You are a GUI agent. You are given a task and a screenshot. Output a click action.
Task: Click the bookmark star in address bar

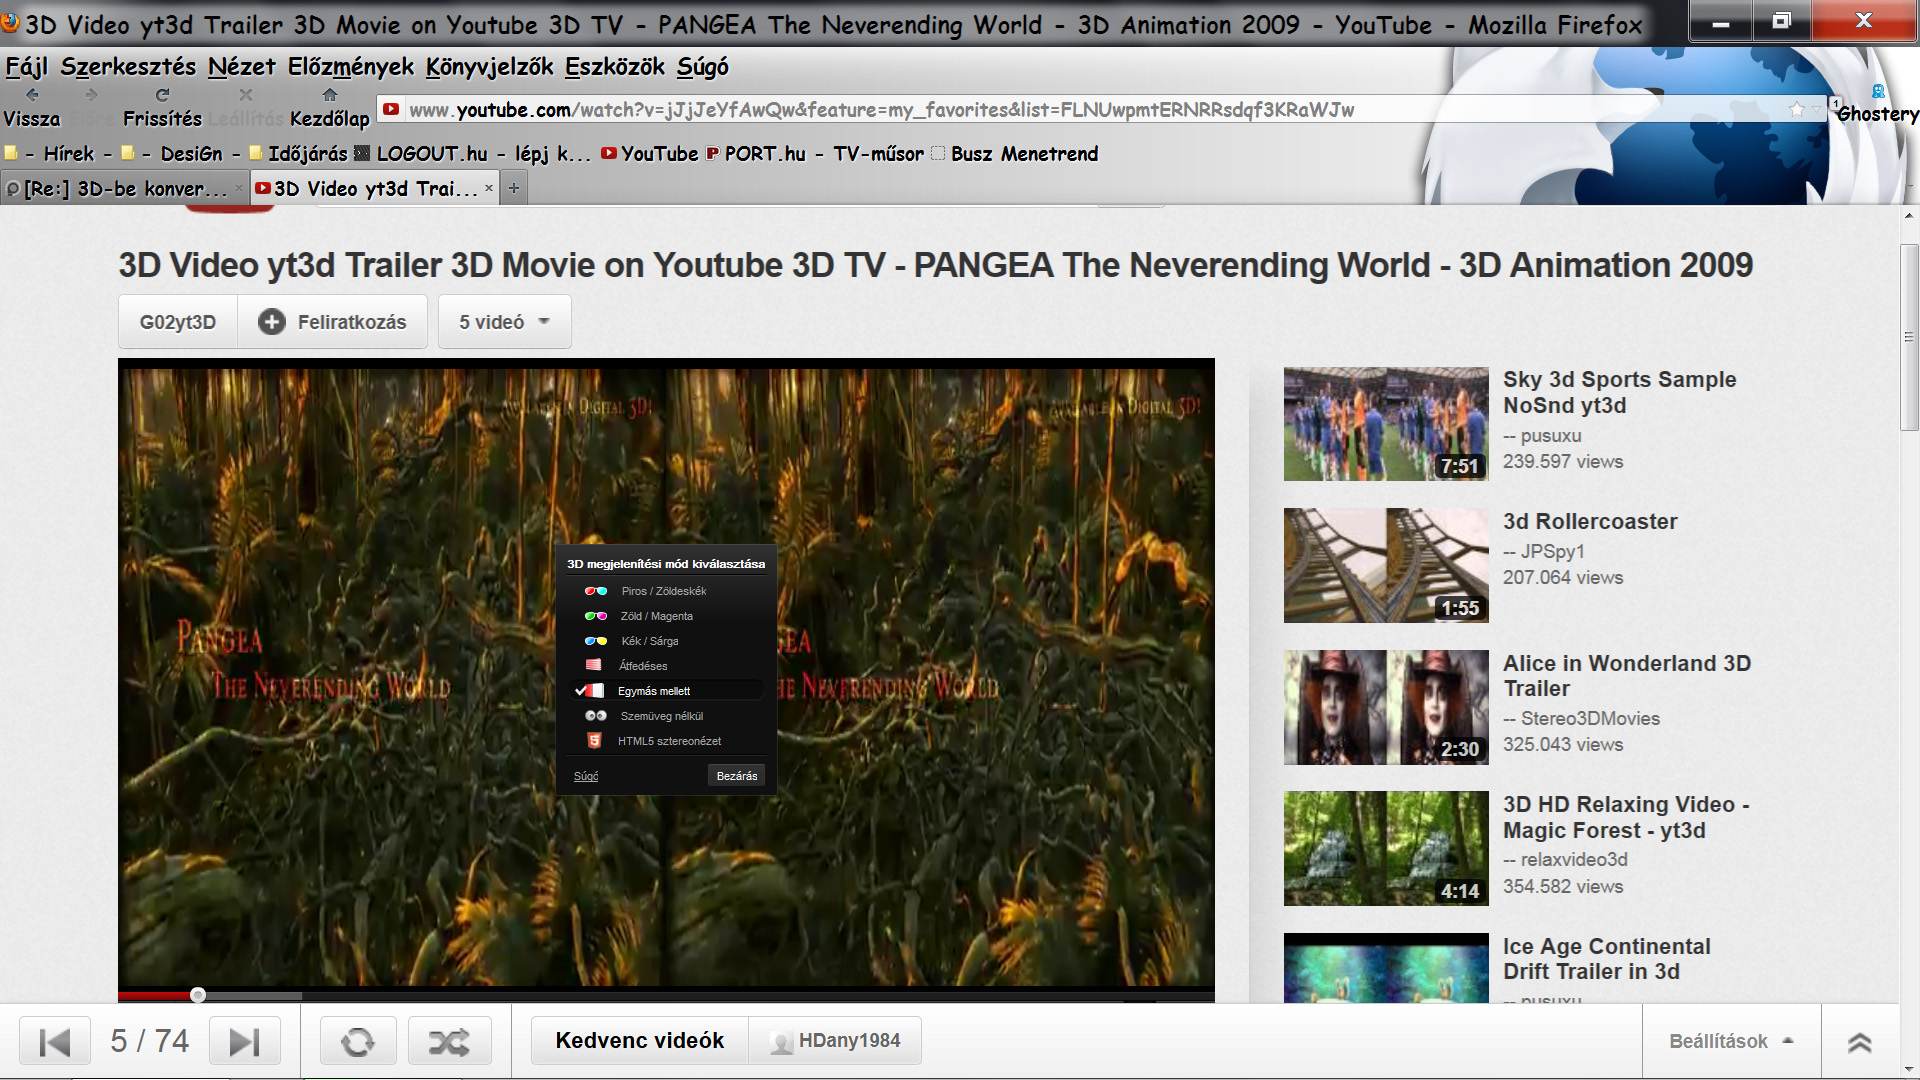(x=1797, y=110)
